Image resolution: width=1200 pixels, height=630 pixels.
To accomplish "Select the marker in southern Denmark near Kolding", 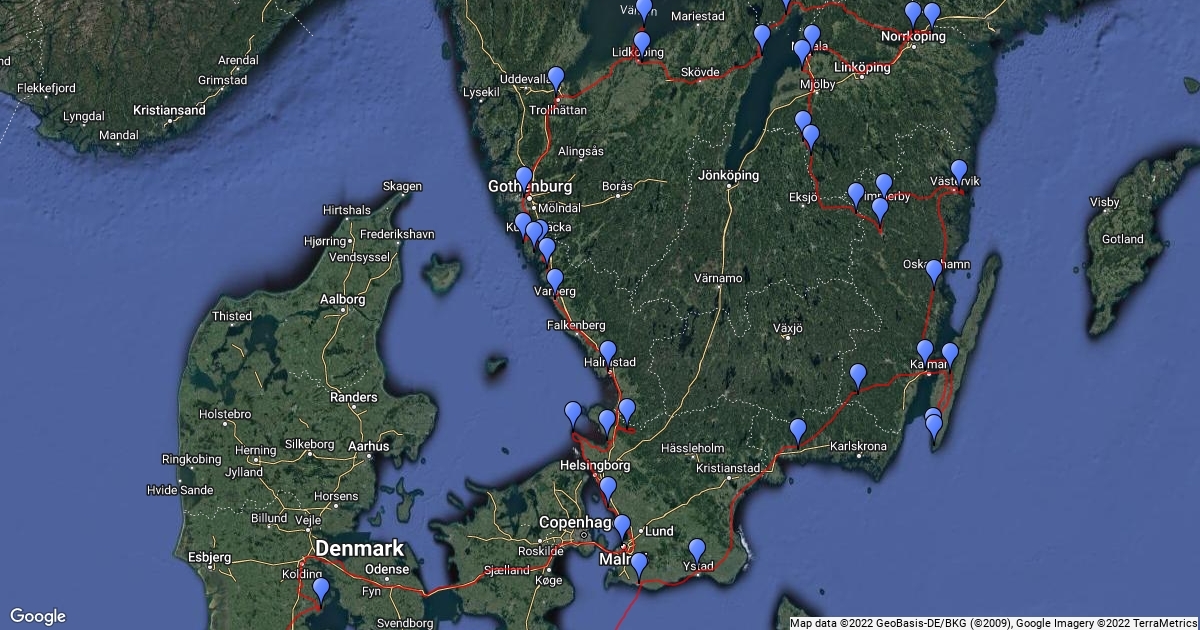I will point(320,590).
